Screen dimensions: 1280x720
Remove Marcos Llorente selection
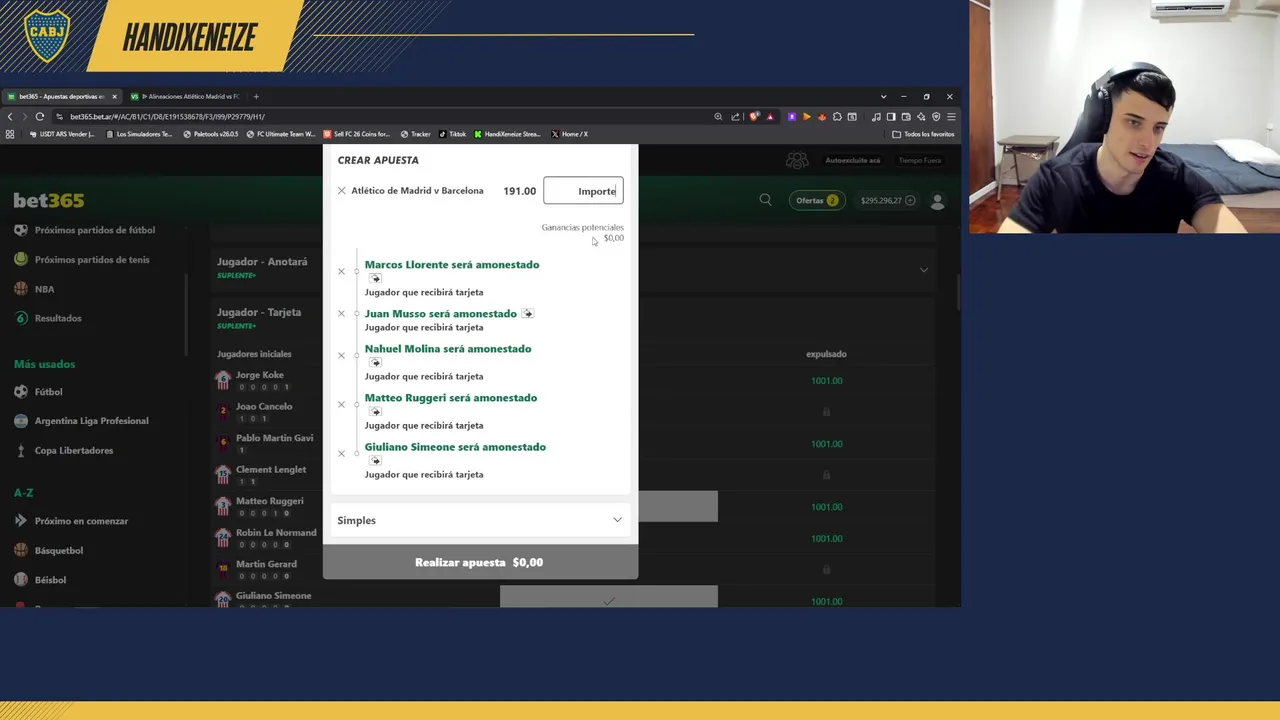tap(341, 271)
